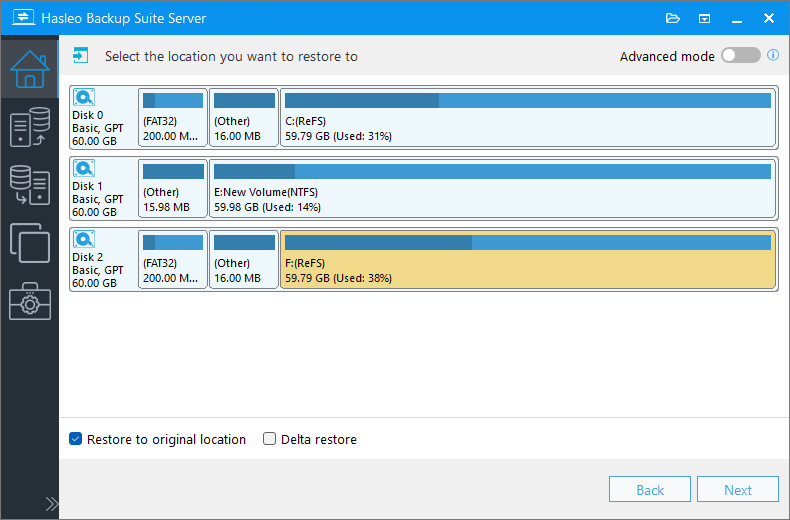
Task: Uncheck Restore to original location
Action: 76,439
